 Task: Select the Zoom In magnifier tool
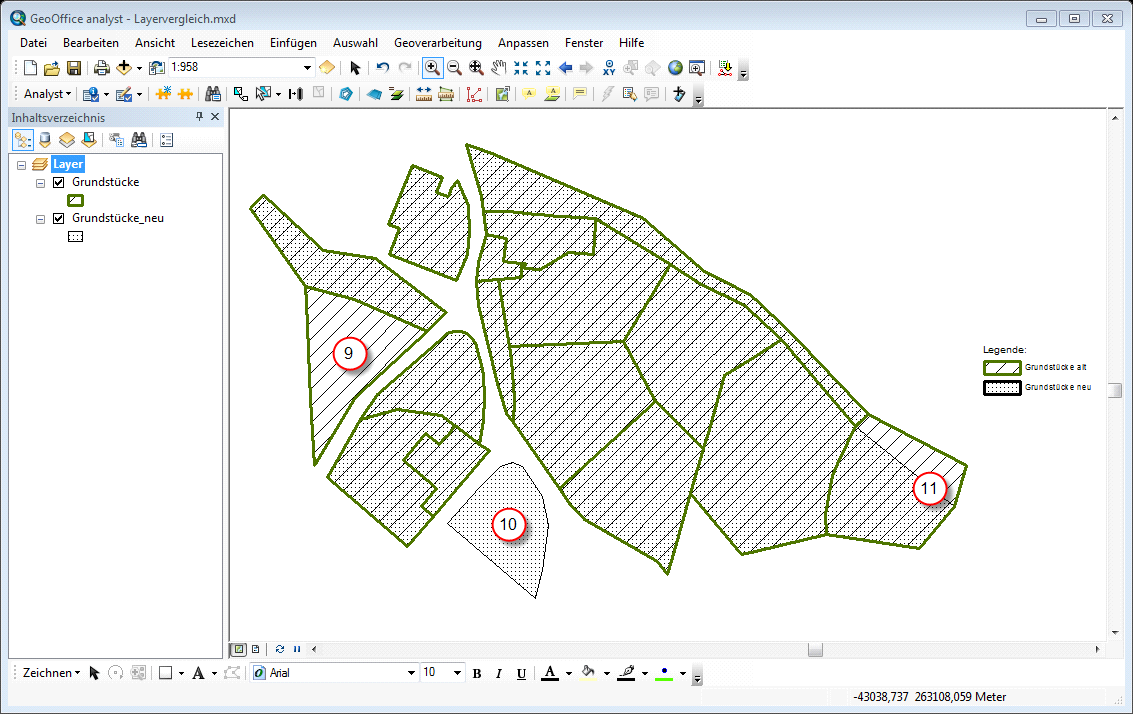pos(432,68)
